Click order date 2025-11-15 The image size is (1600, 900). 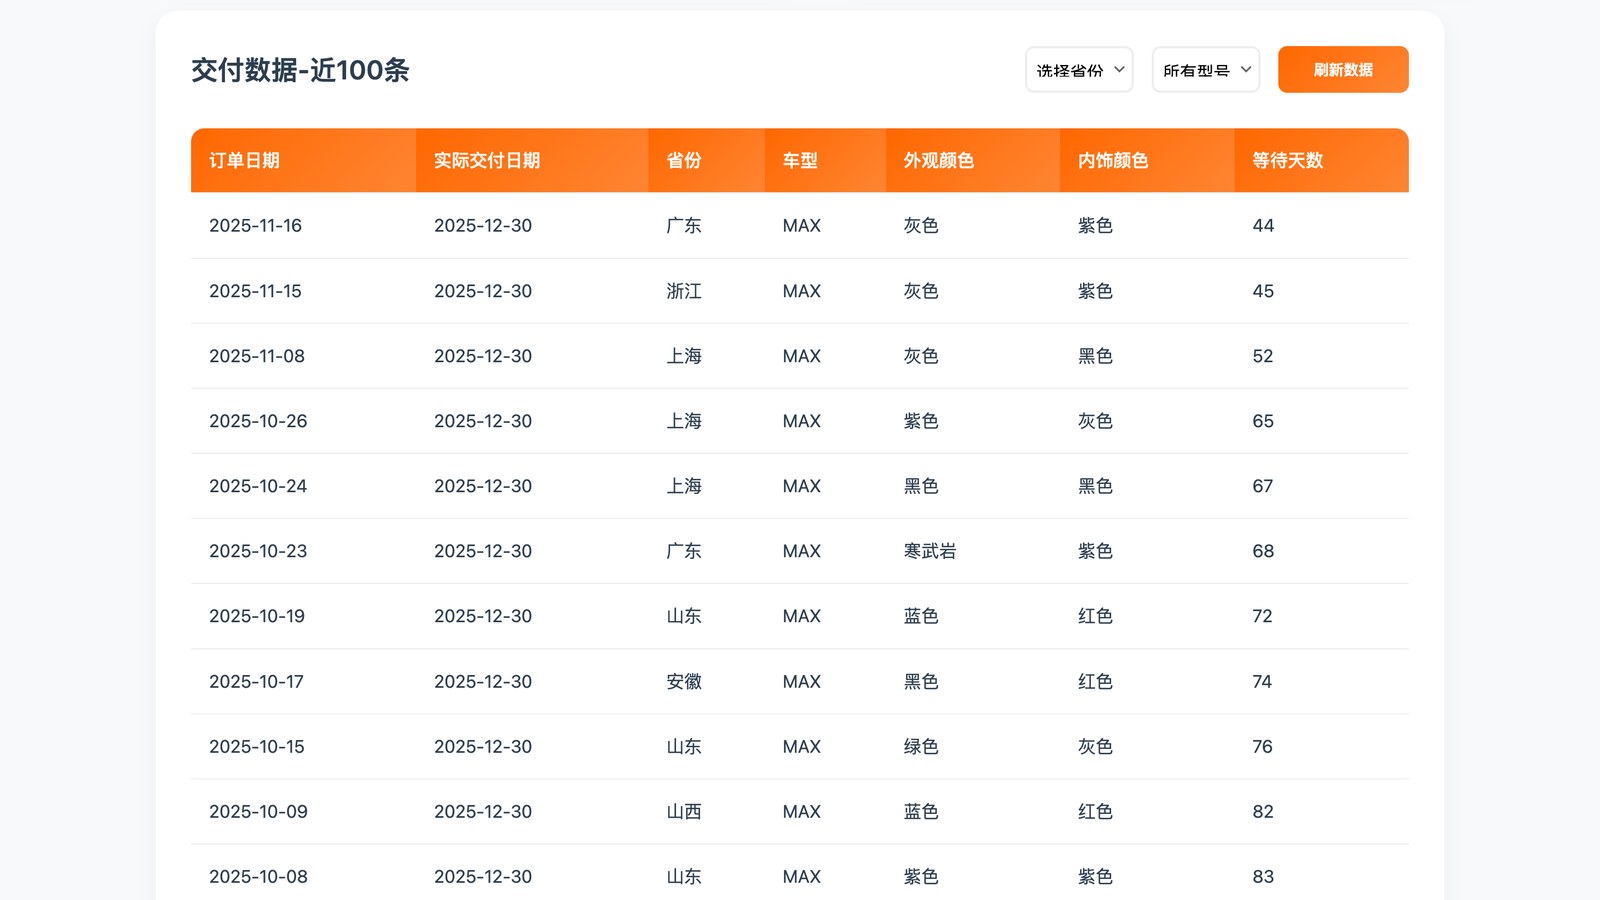coord(255,291)
